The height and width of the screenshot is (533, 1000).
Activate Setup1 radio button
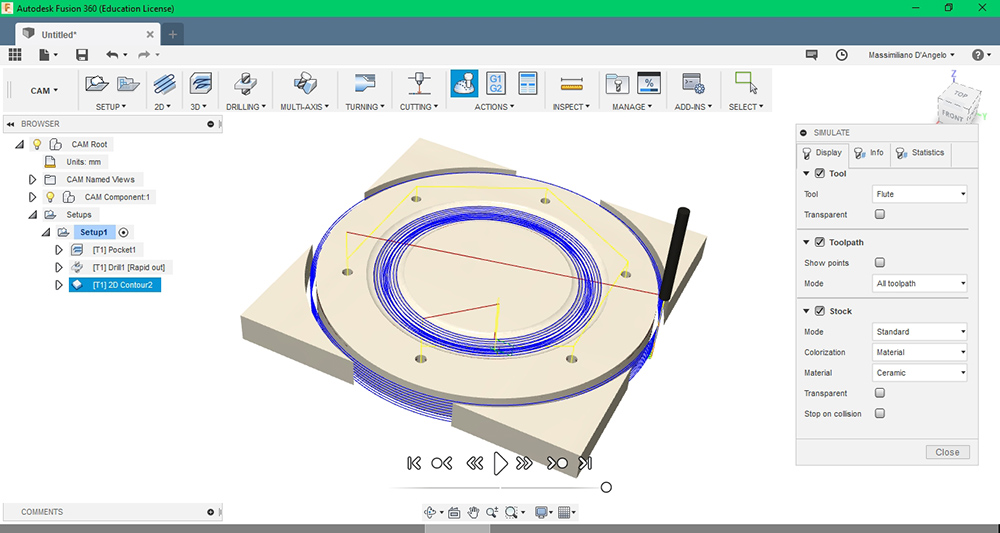point(124,232)
